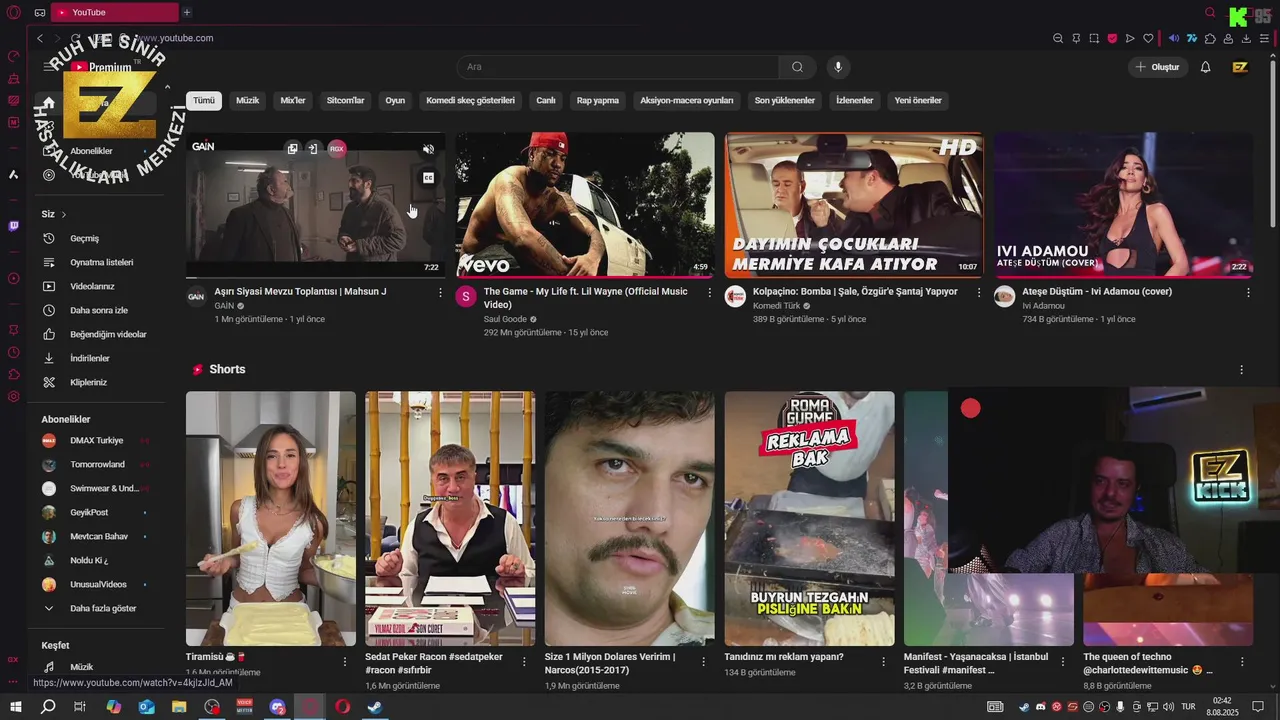Open menu for Size 1 Milyon Dolares short
The image size is (1280, 720).
(704, 662)
